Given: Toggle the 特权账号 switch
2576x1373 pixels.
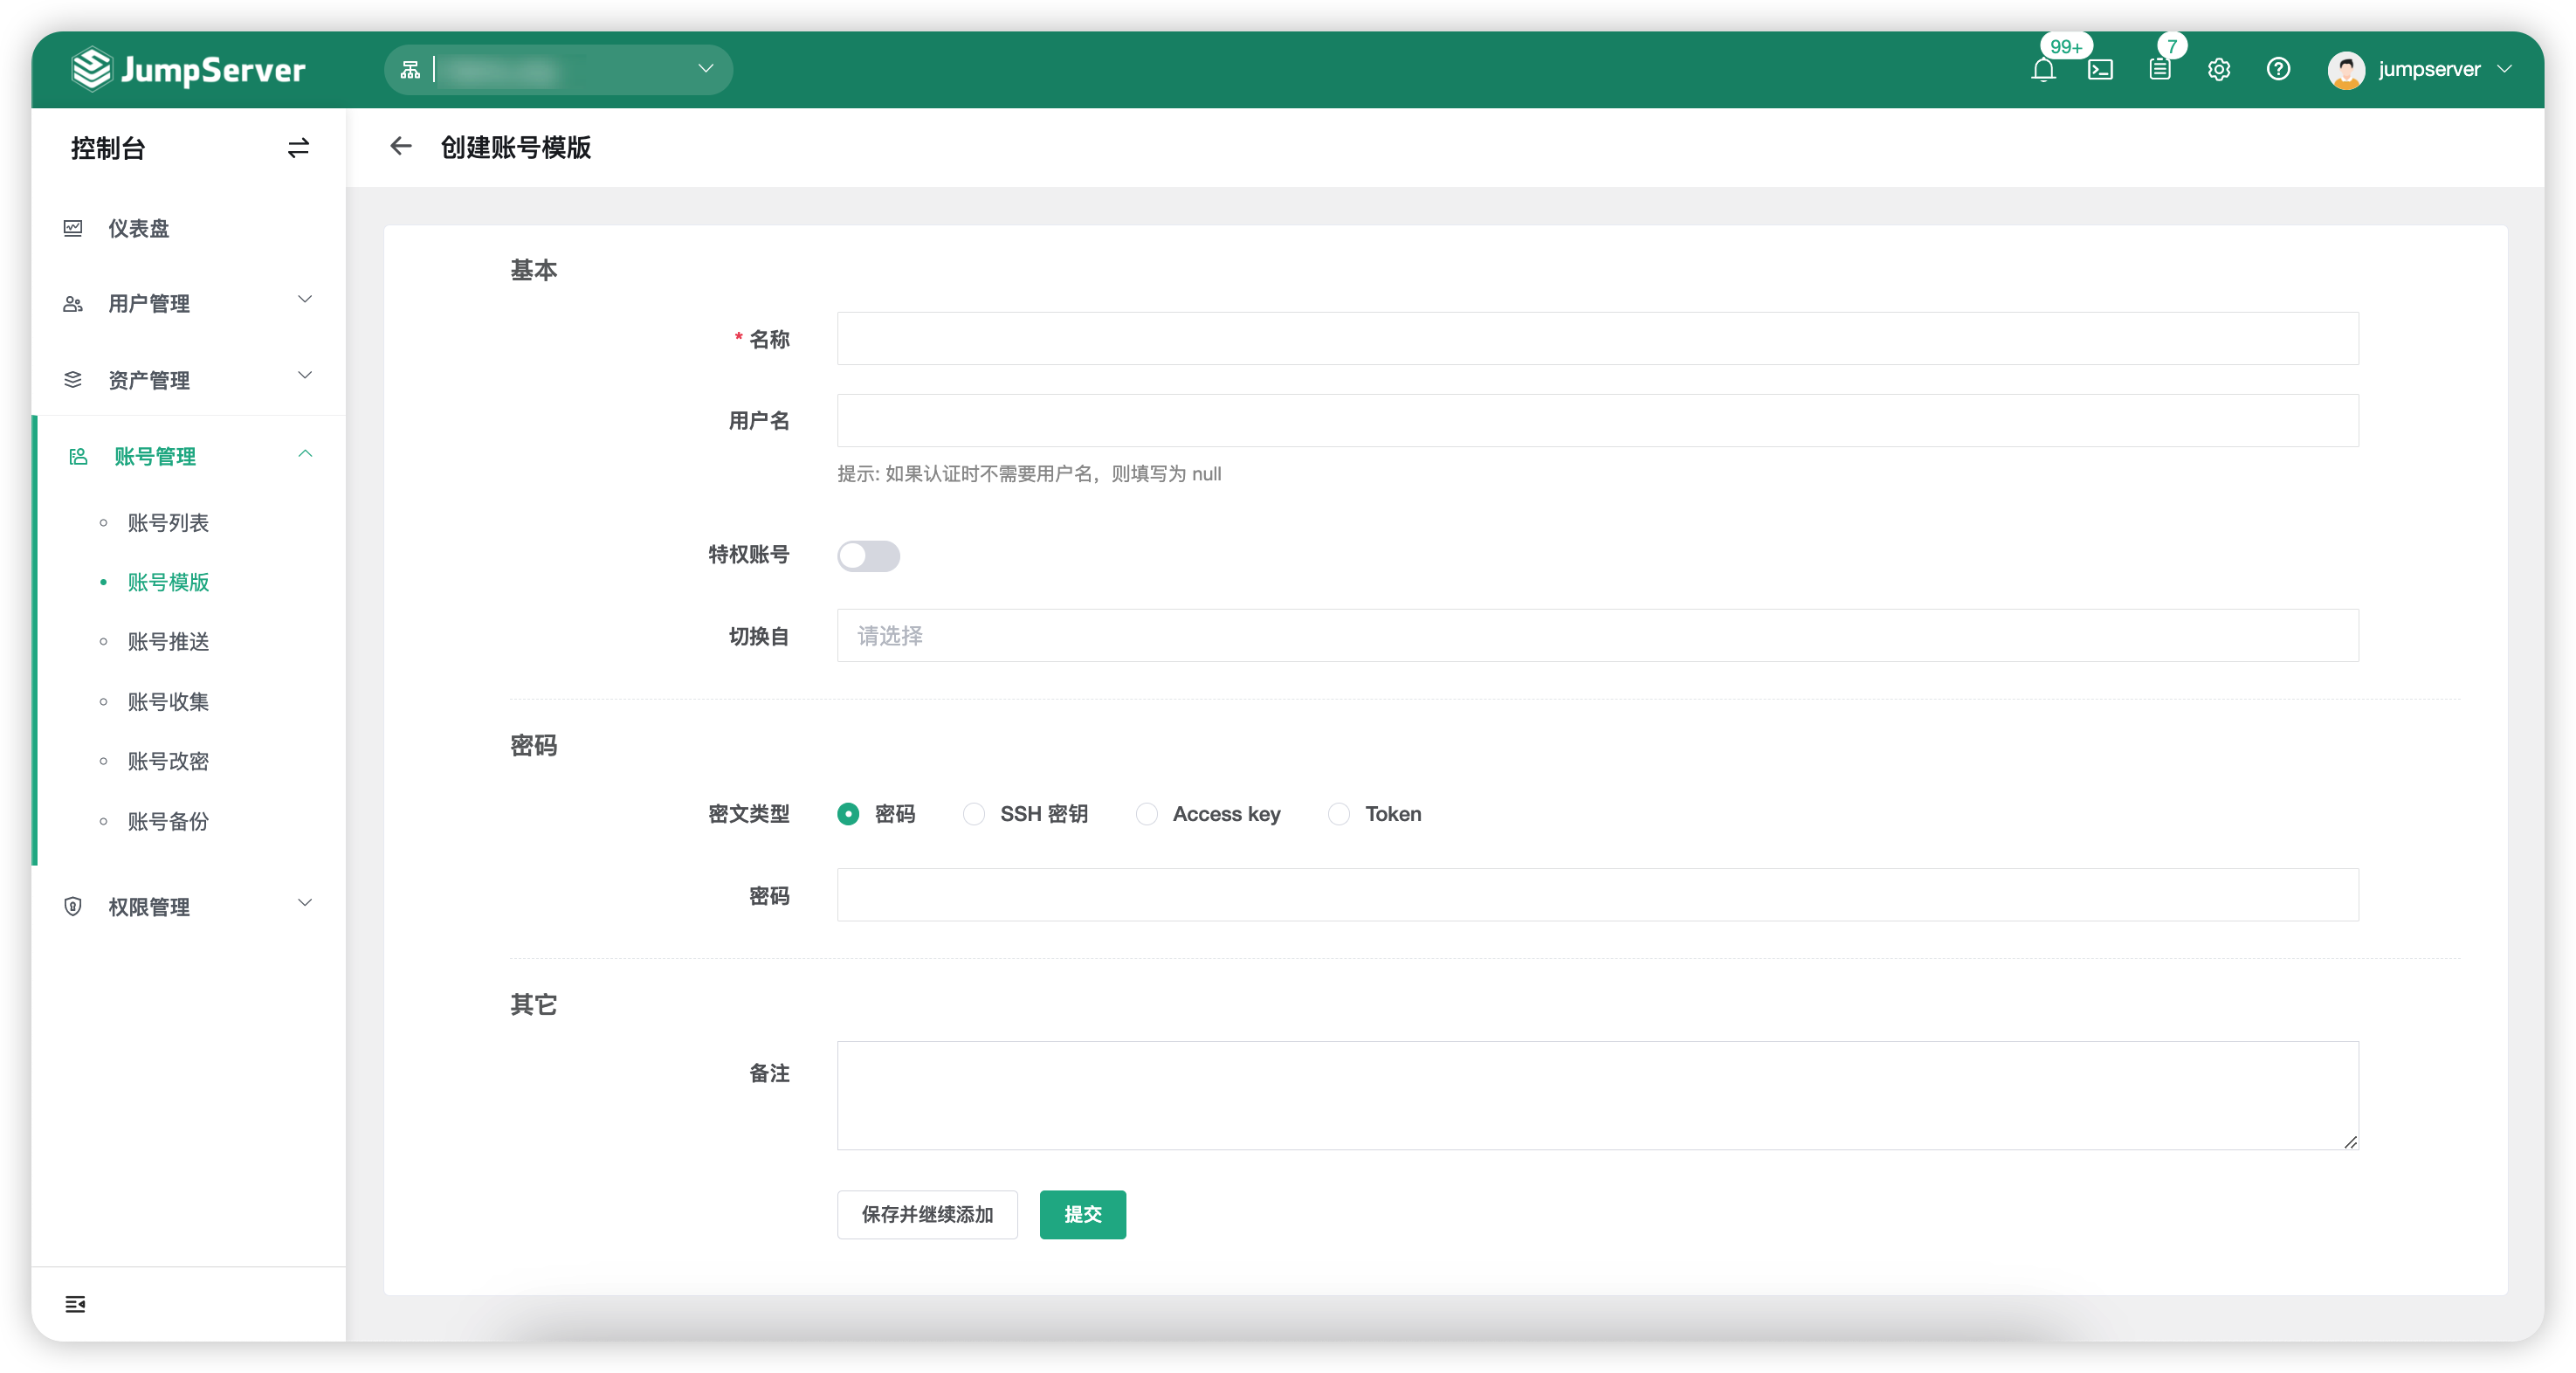Looking at the screenshot, I should 868,555.
